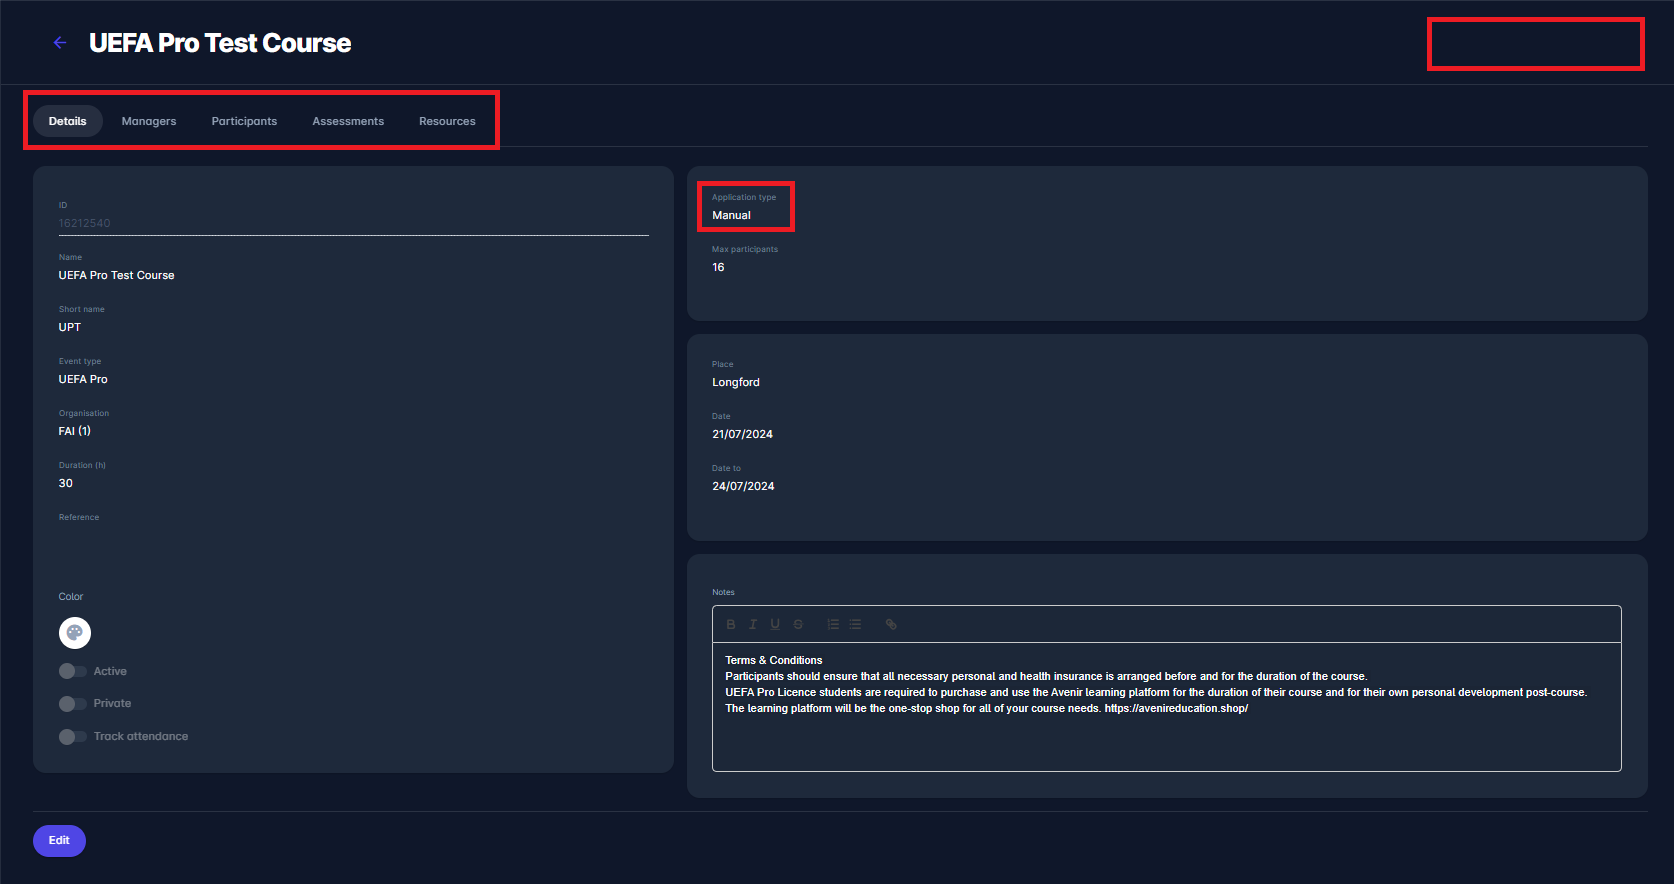Turn on Track attendance toggle
This screenshot has height=884, width=1674.
[73, 737]
